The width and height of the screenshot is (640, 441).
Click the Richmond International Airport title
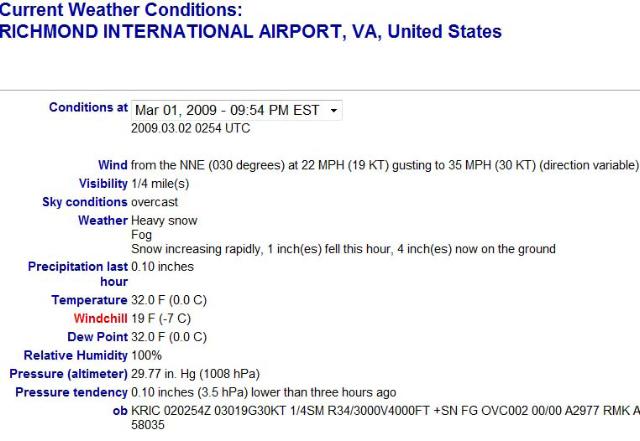(x=250, y=32)
